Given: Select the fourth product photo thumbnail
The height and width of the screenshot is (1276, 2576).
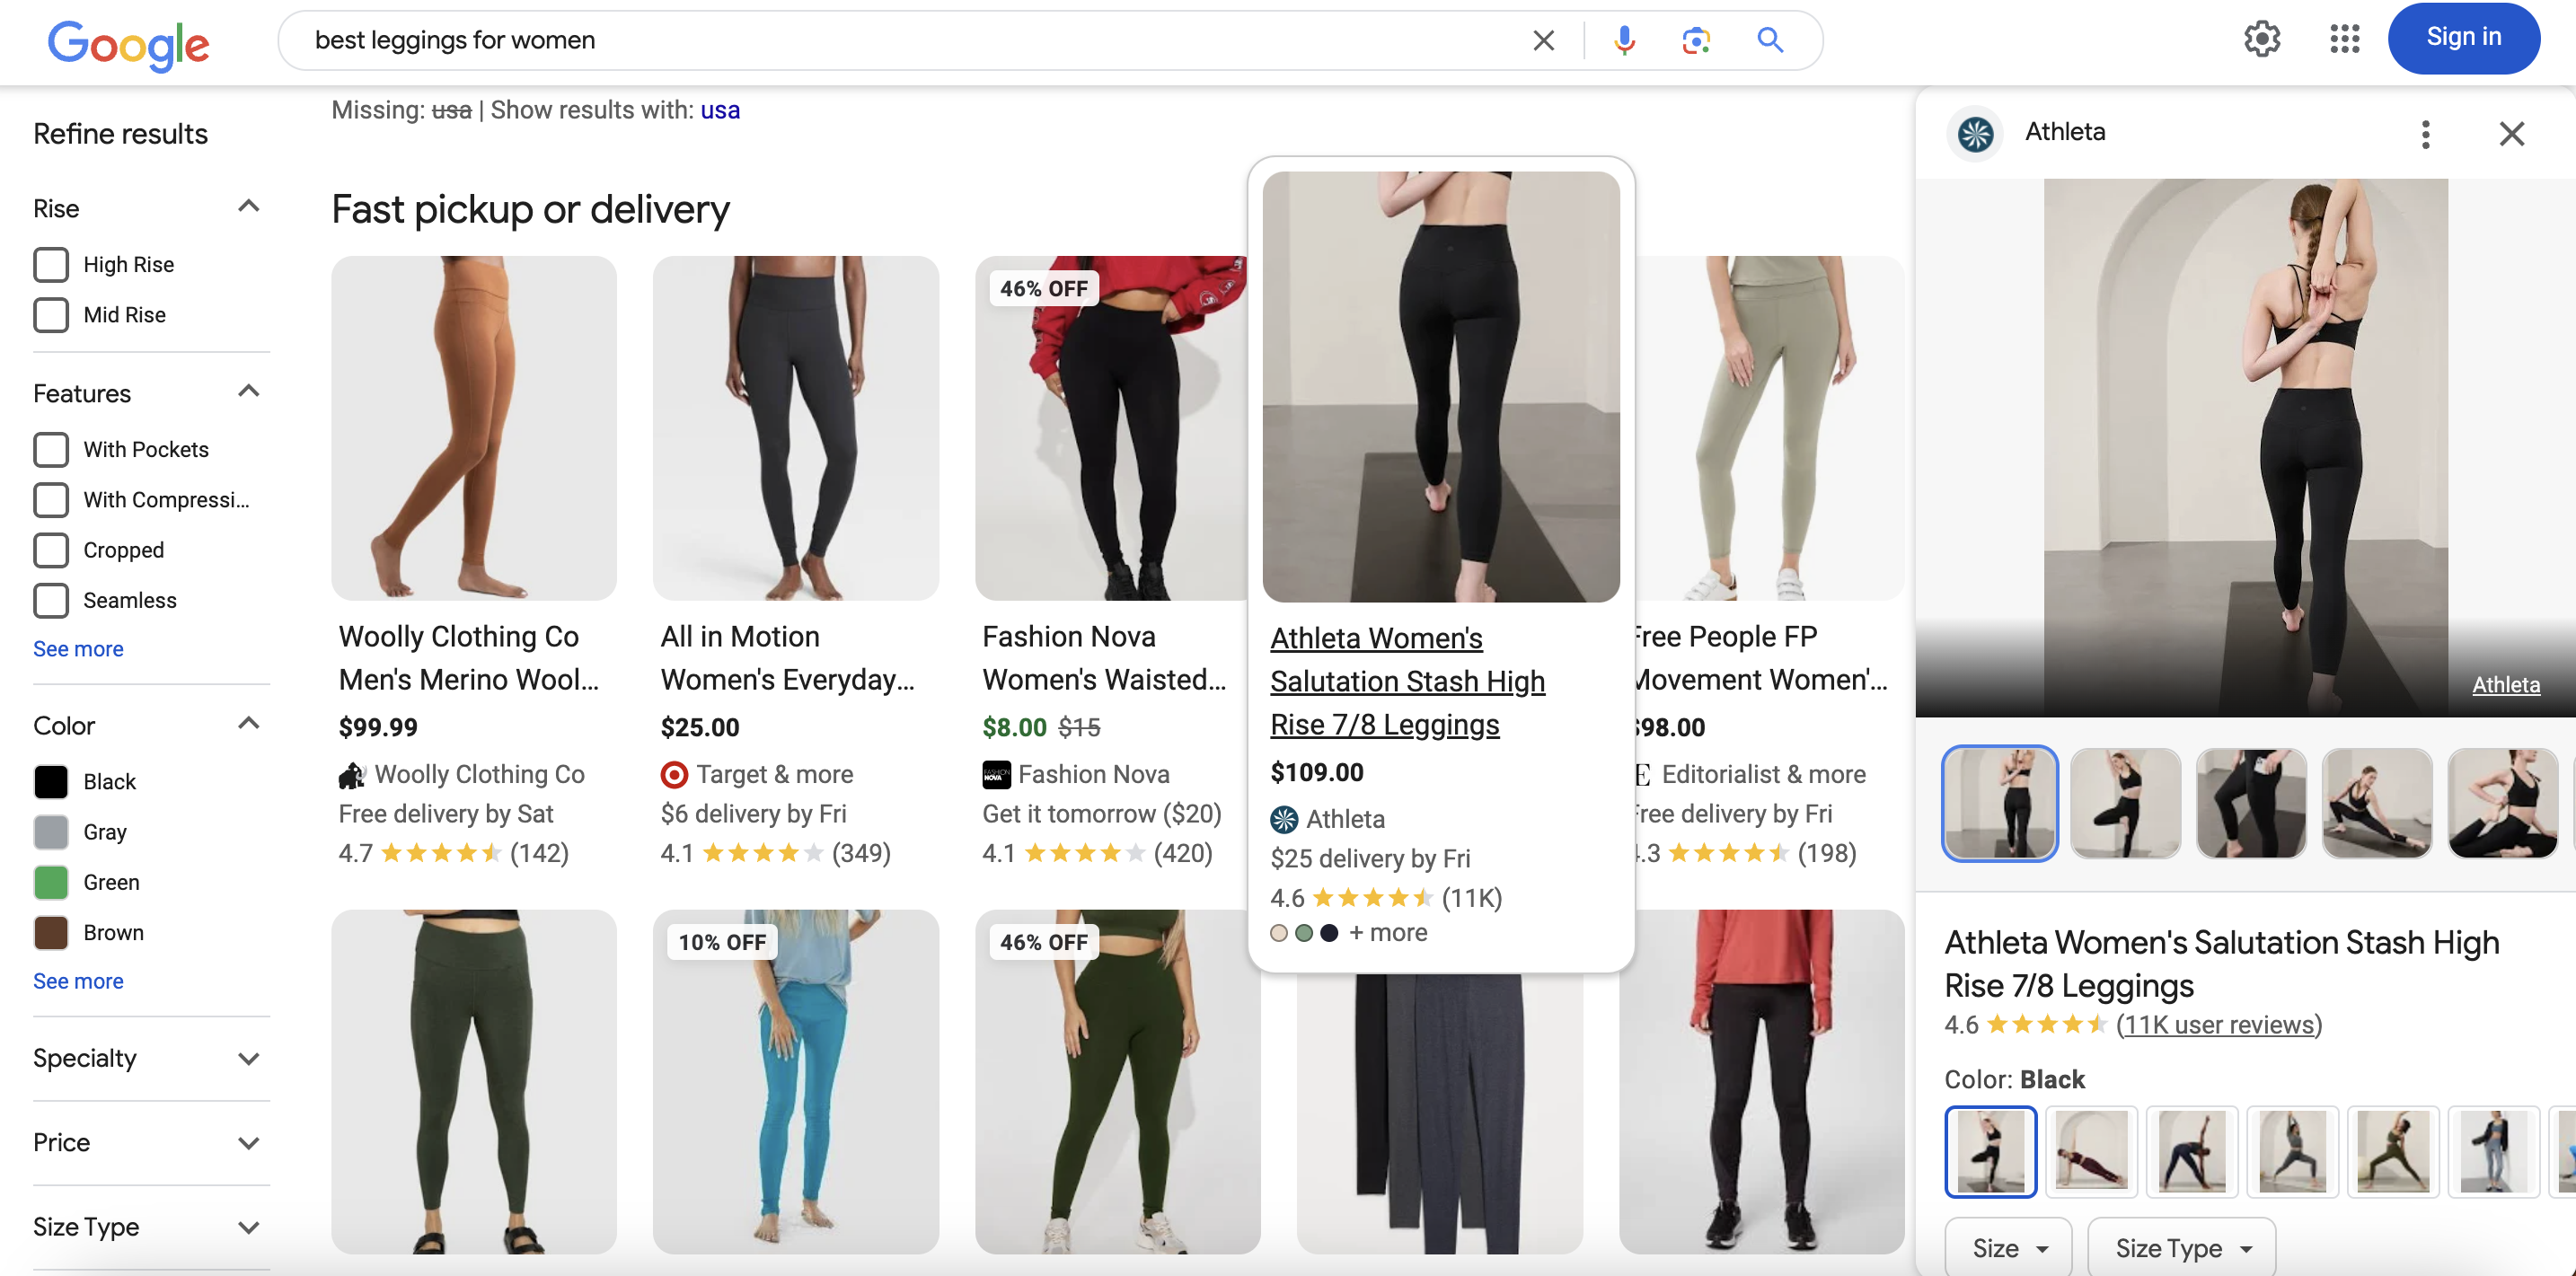Looking at the screenshot, I should (x=2376, y=803).
